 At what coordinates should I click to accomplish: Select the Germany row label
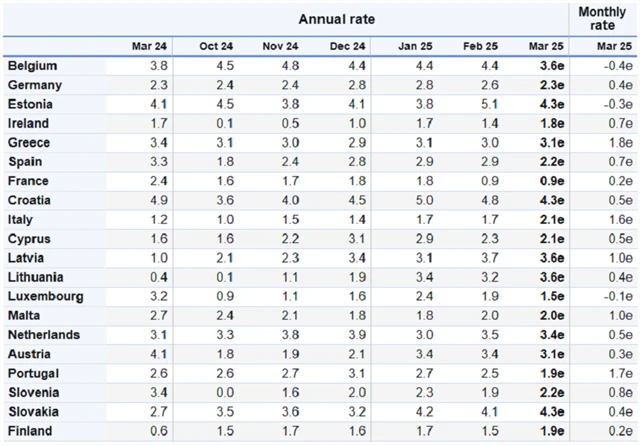tap(34, 85)
